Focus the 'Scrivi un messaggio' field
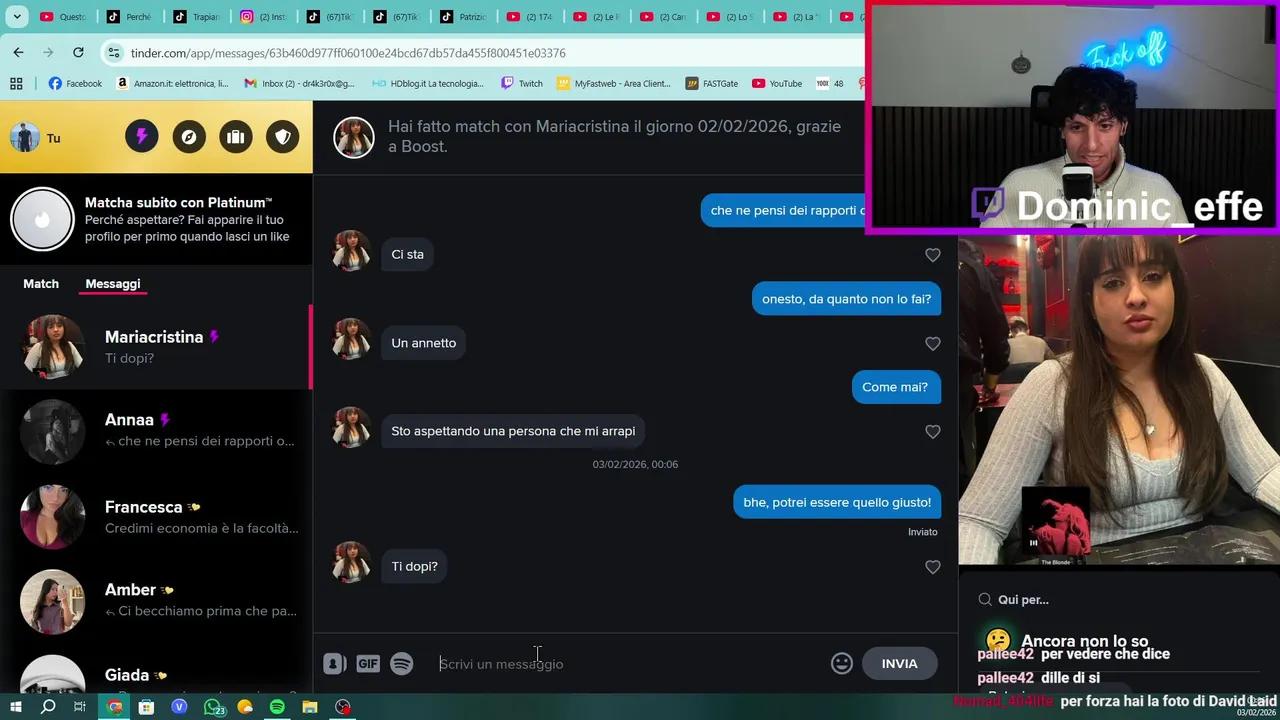The image size is (1280, 720). (628, 664)
